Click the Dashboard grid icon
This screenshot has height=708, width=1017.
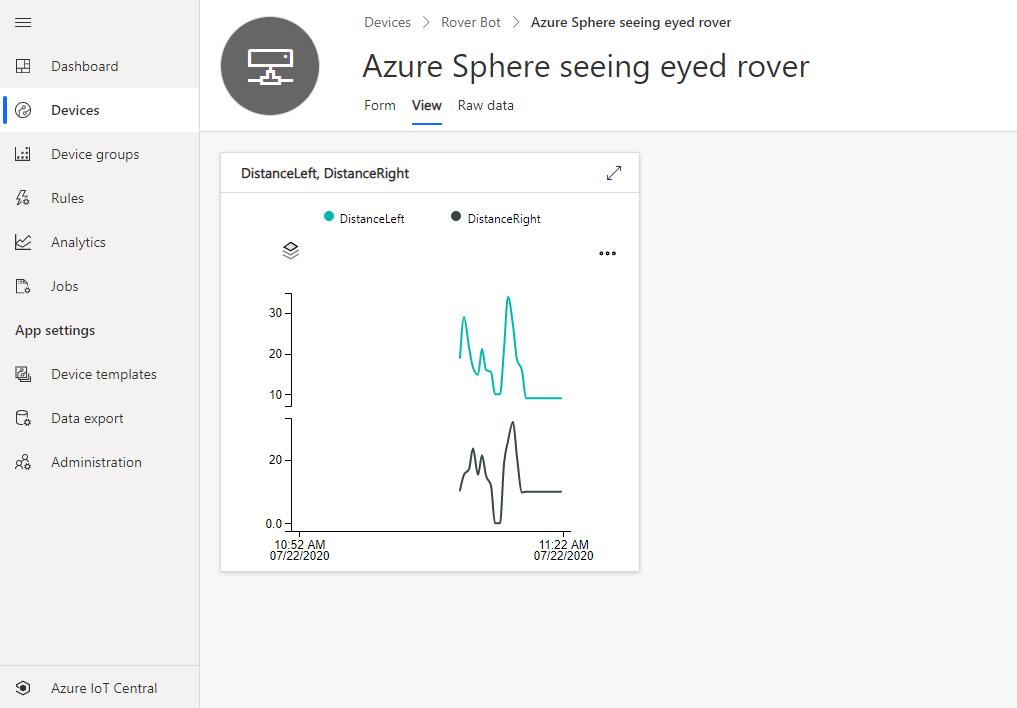(x=23, y=66)
